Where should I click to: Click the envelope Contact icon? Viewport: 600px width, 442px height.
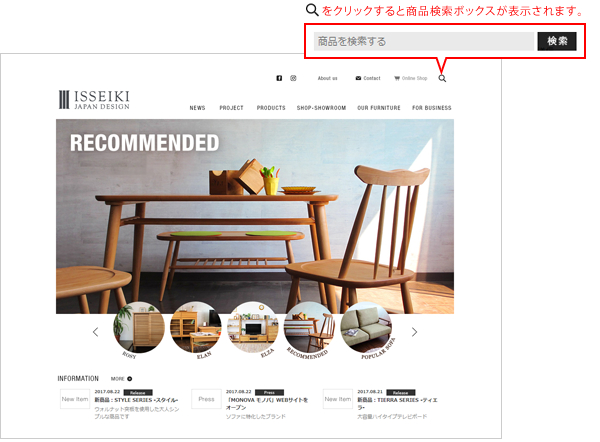pyautogui.click(x=358, y=78)
